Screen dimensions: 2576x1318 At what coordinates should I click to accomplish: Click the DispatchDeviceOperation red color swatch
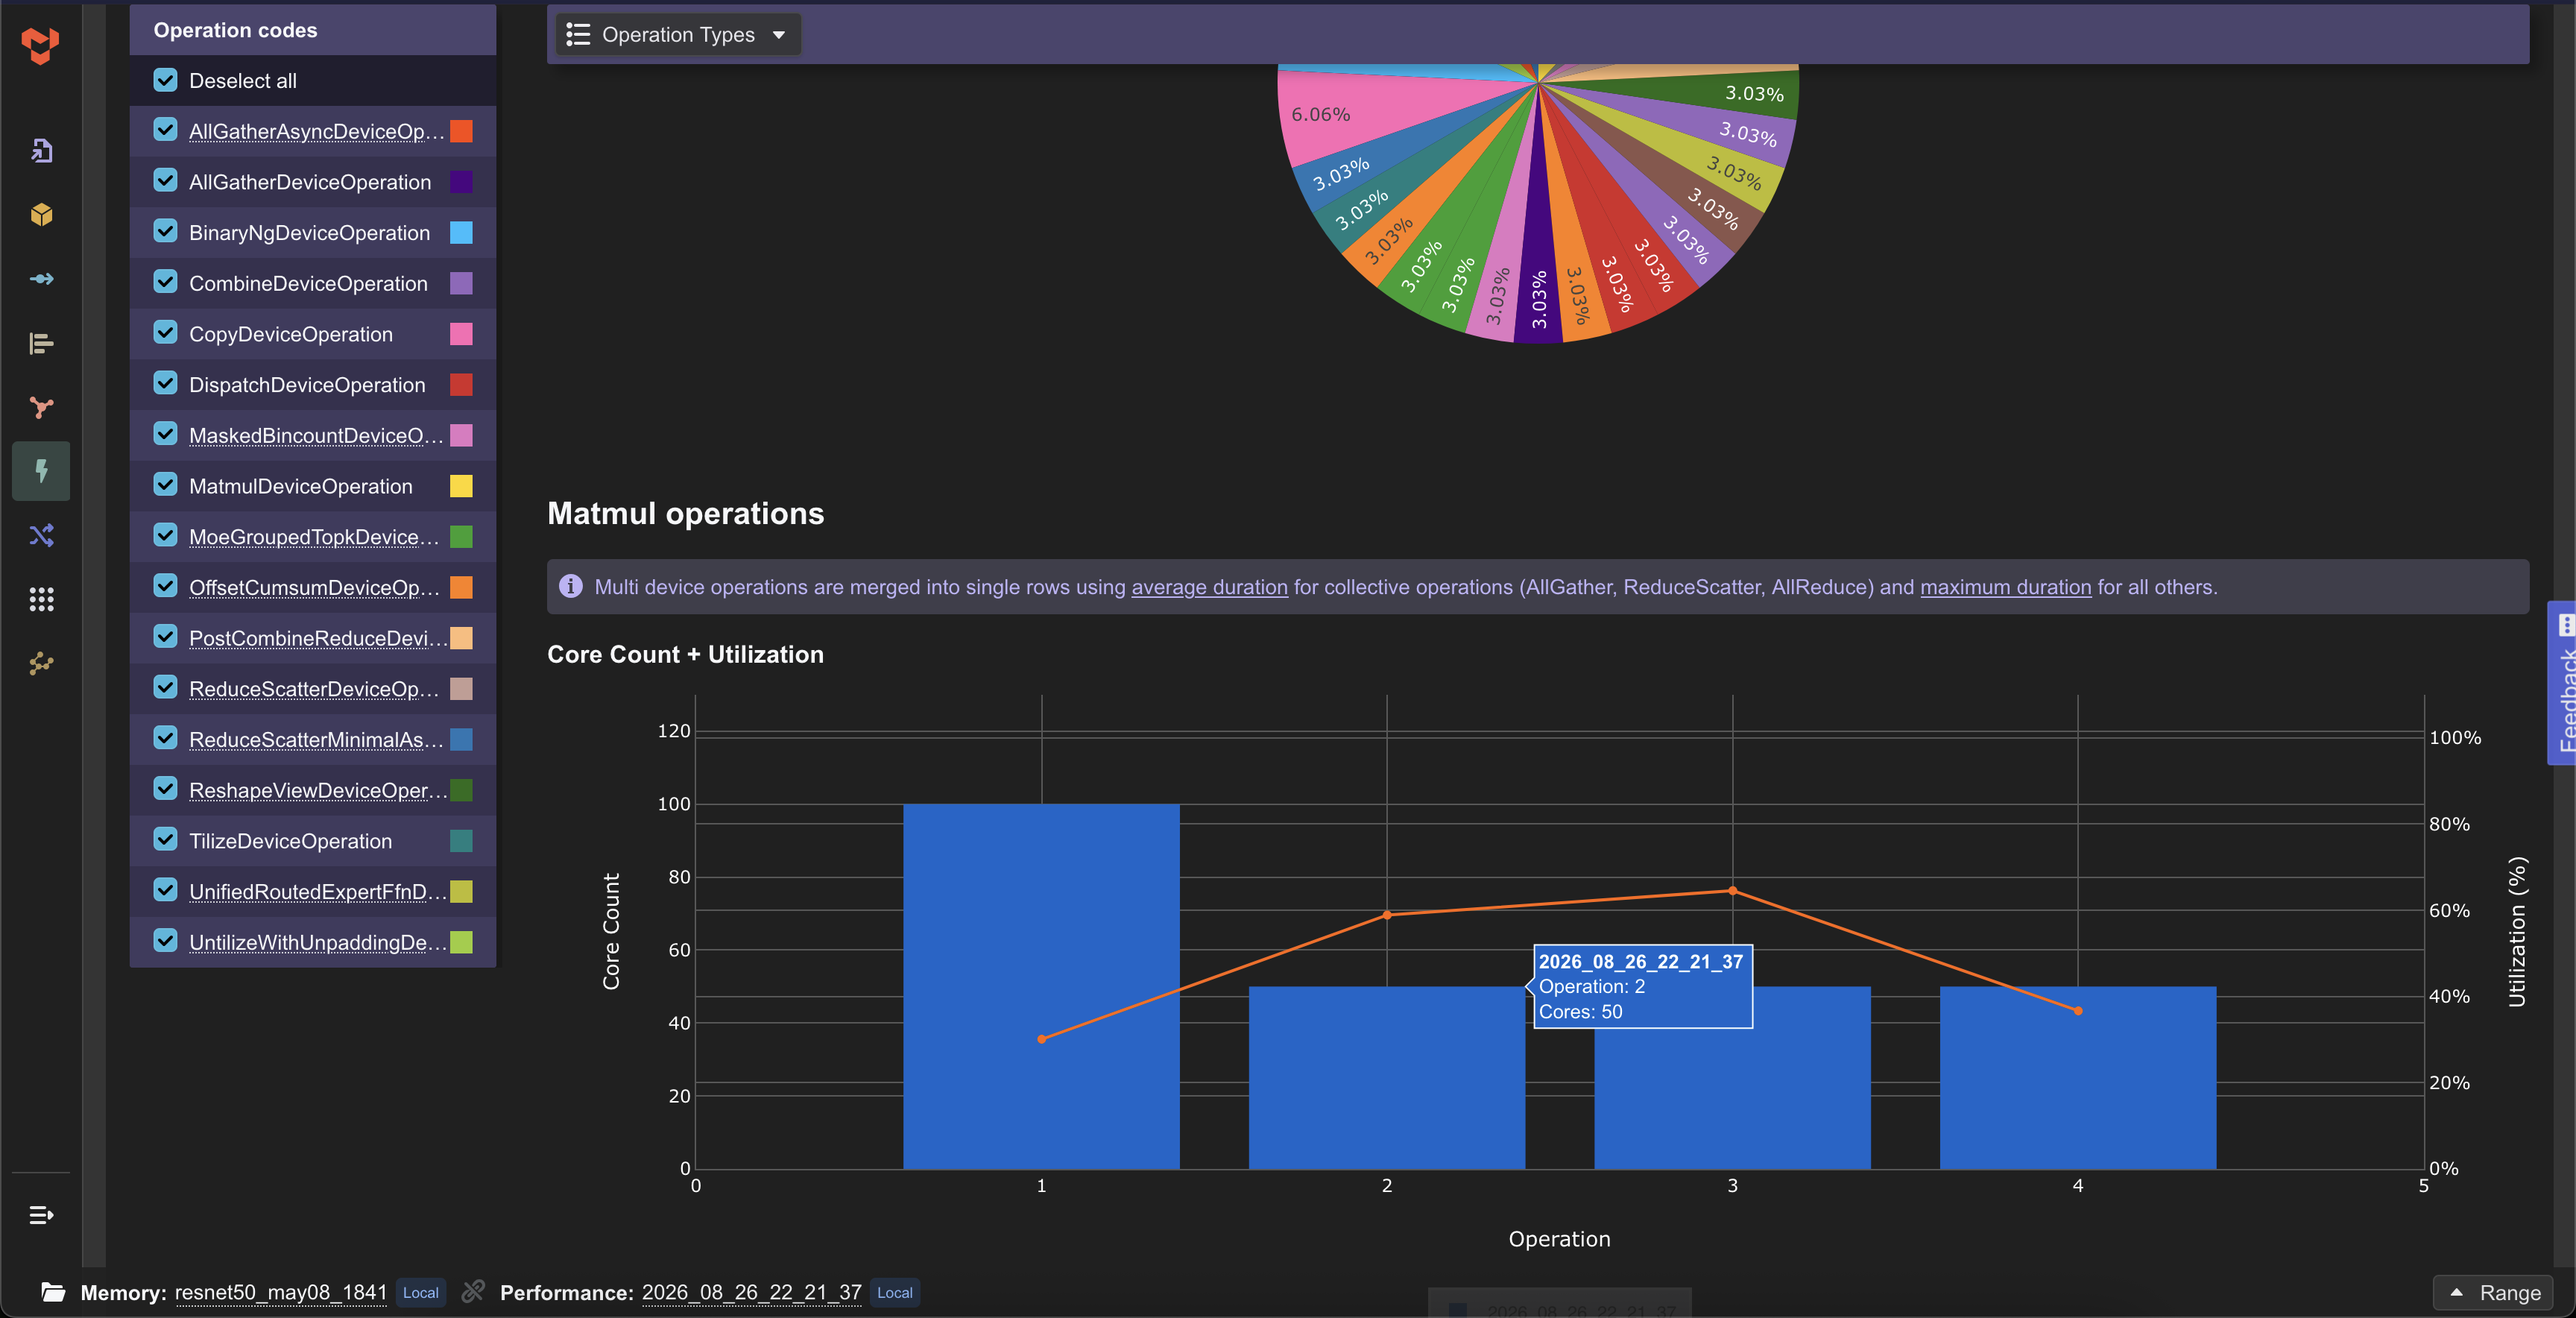pyautogui.click(x=461, y=385)
